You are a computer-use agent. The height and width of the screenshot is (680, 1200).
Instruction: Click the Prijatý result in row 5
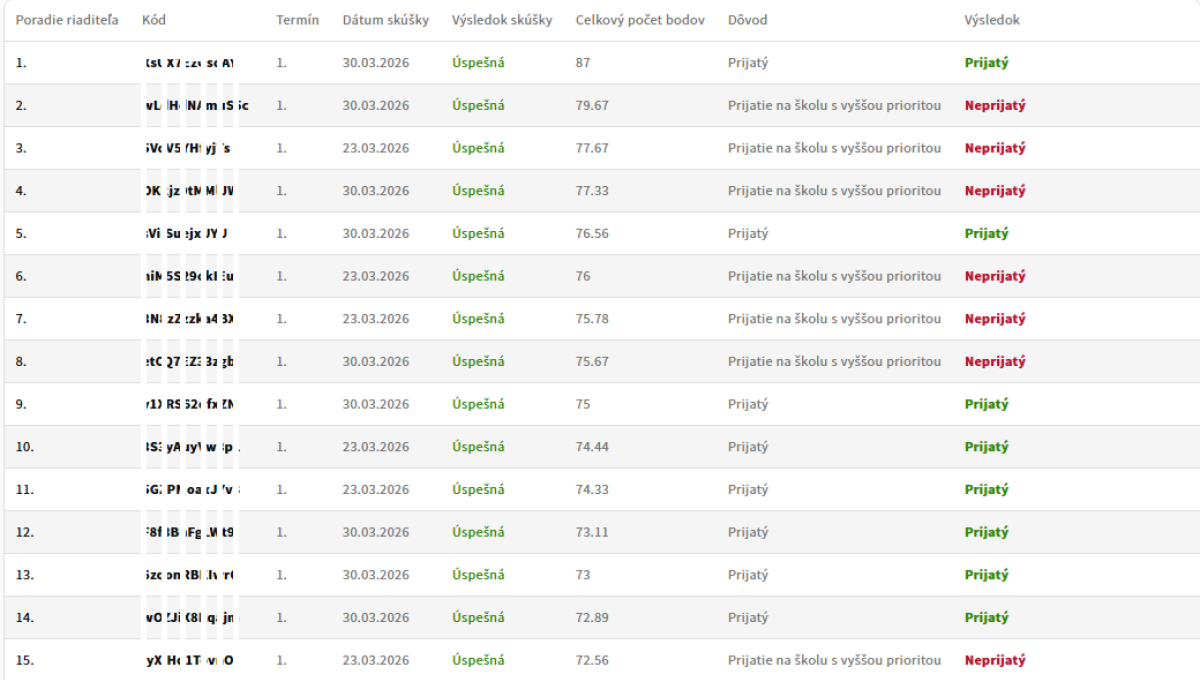click(x=987, y=233)
